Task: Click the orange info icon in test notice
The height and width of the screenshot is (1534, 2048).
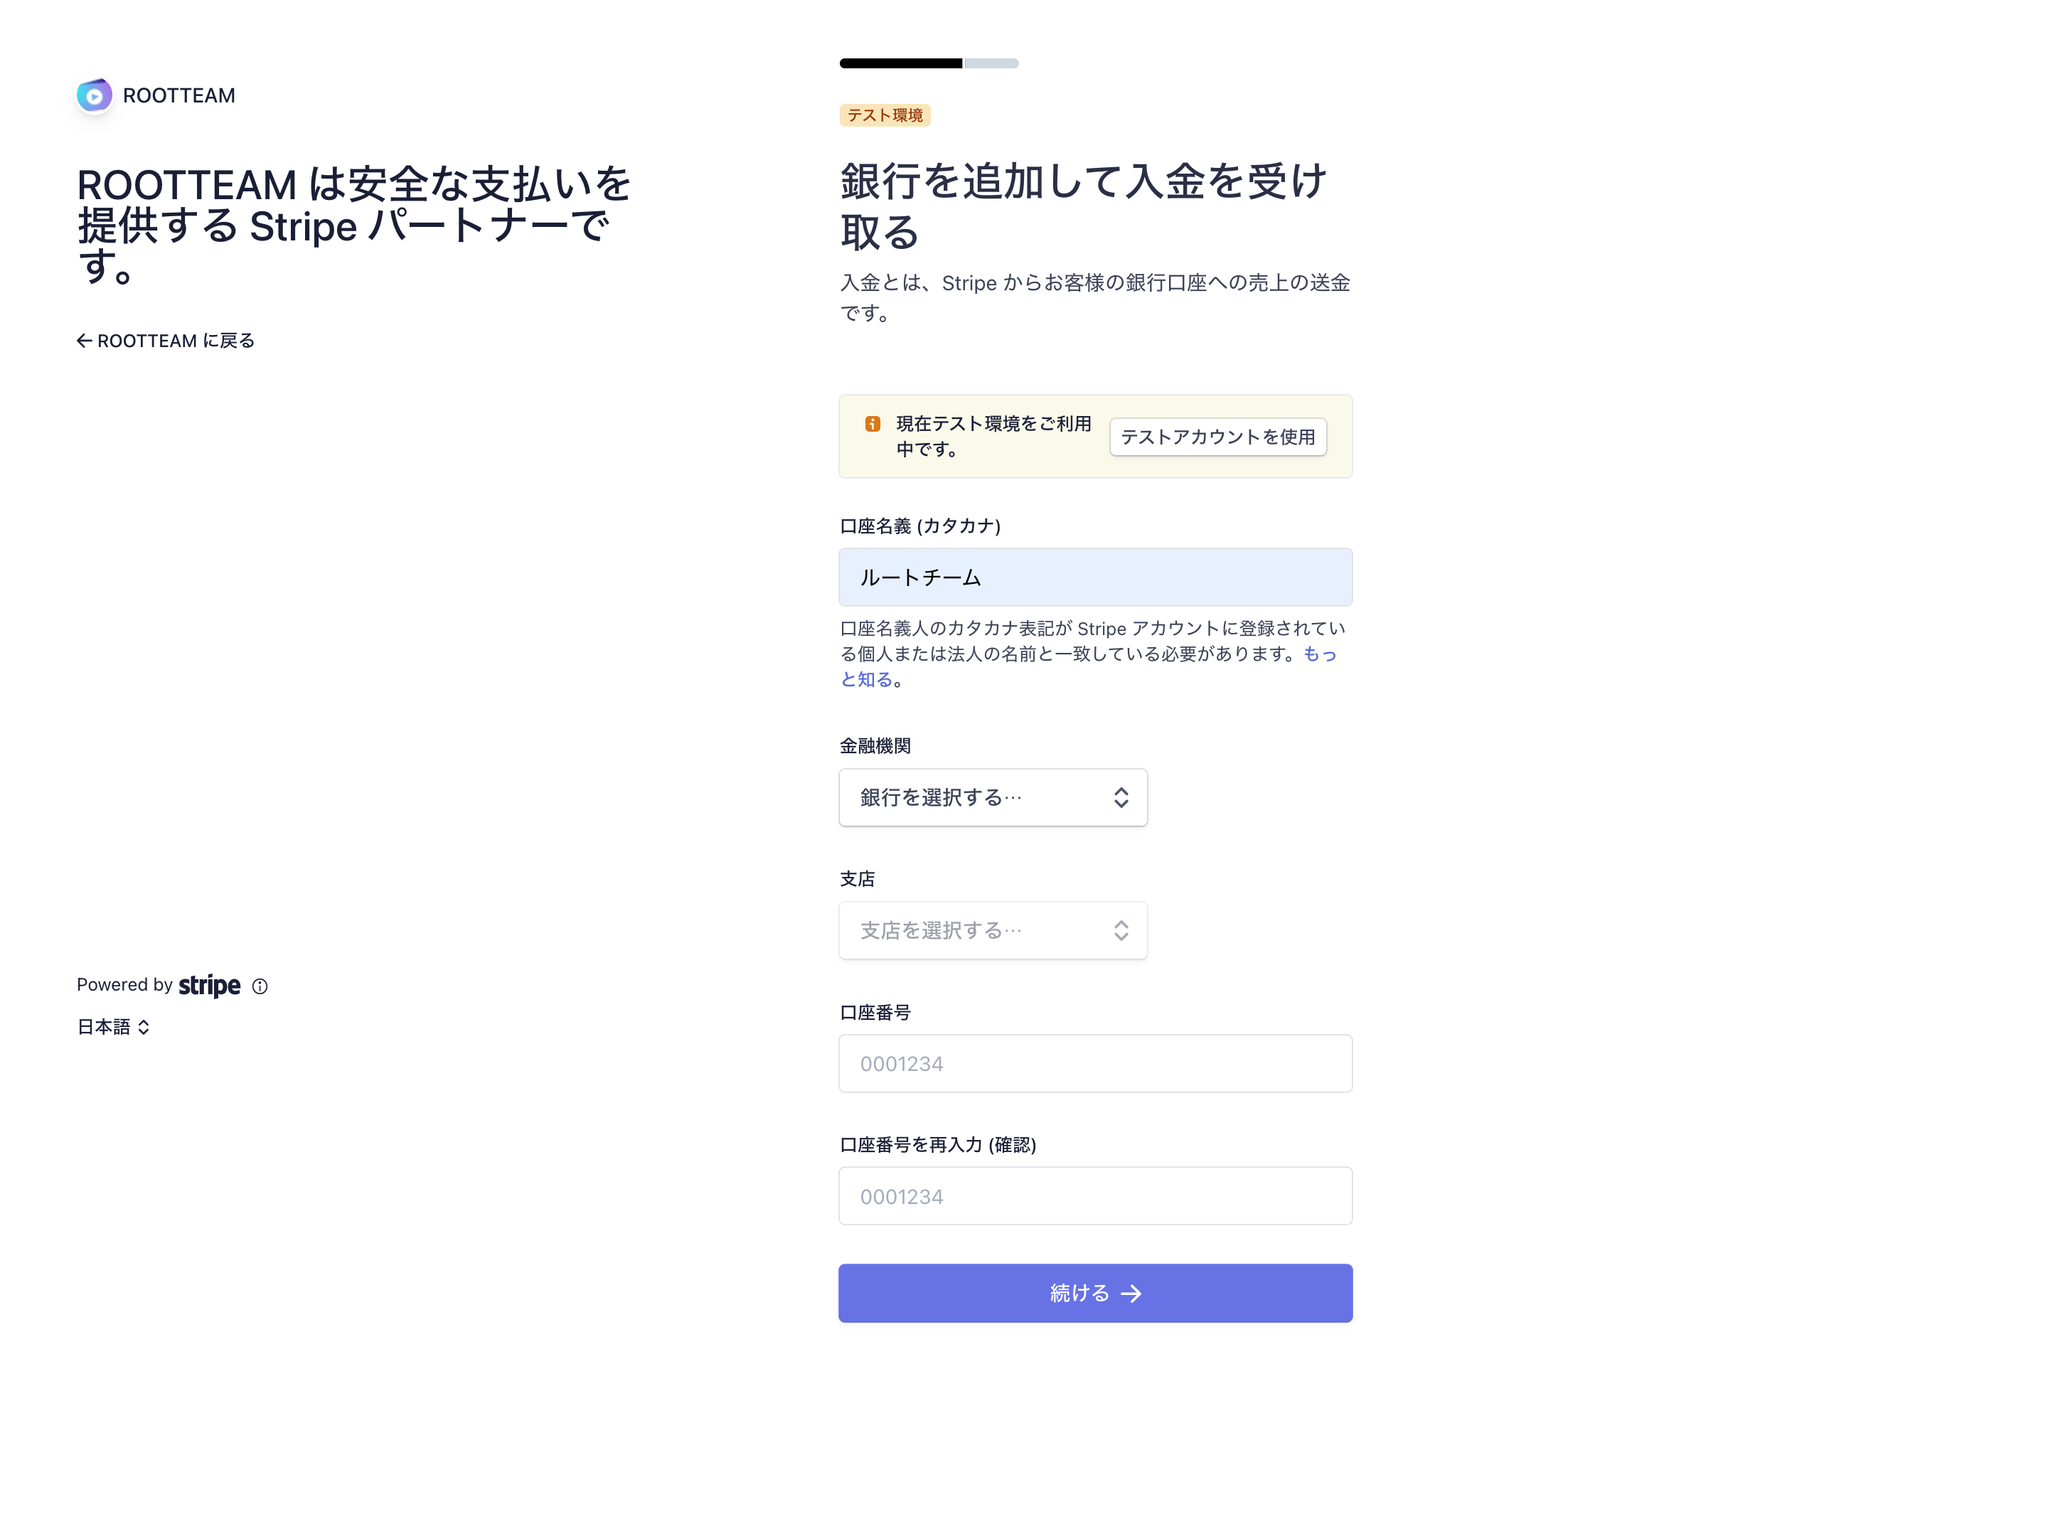Action: [x=872, y=424]
